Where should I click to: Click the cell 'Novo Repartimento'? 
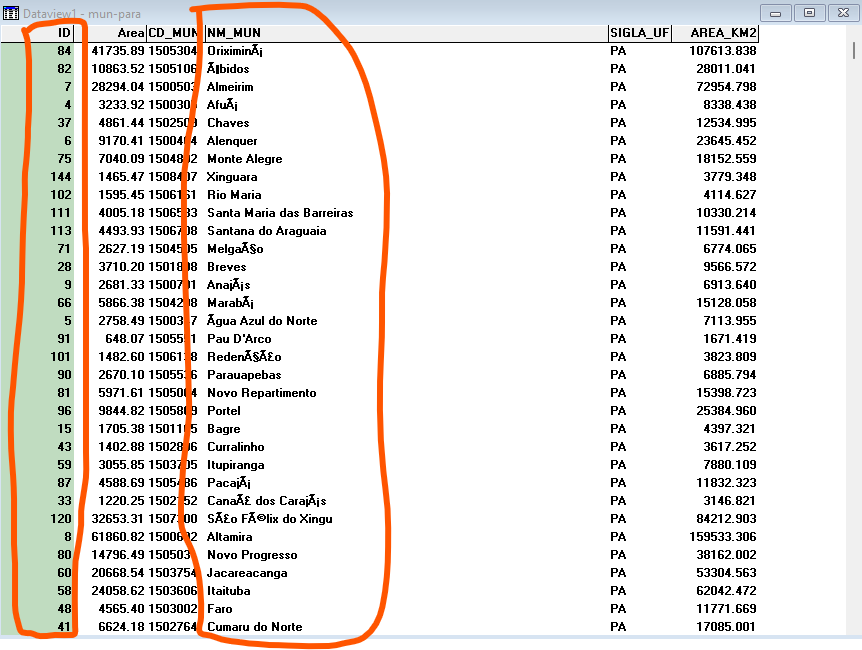(262, 393)
